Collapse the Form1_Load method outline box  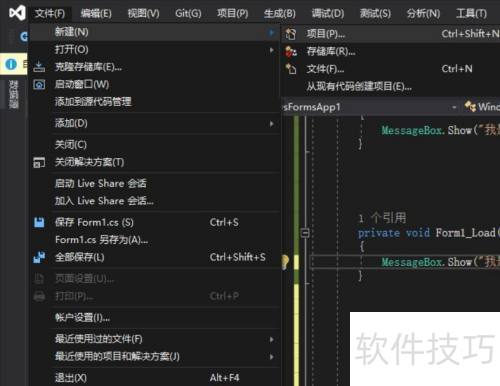[x=305, y=233]
